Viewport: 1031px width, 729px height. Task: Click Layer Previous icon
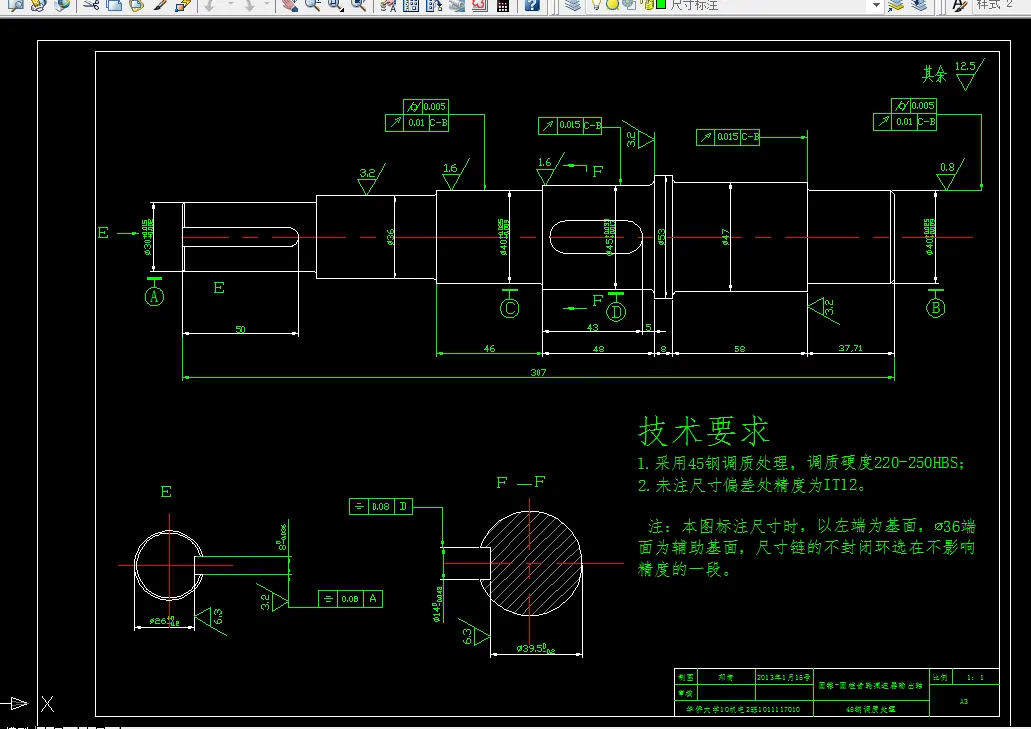pos(919,5)
